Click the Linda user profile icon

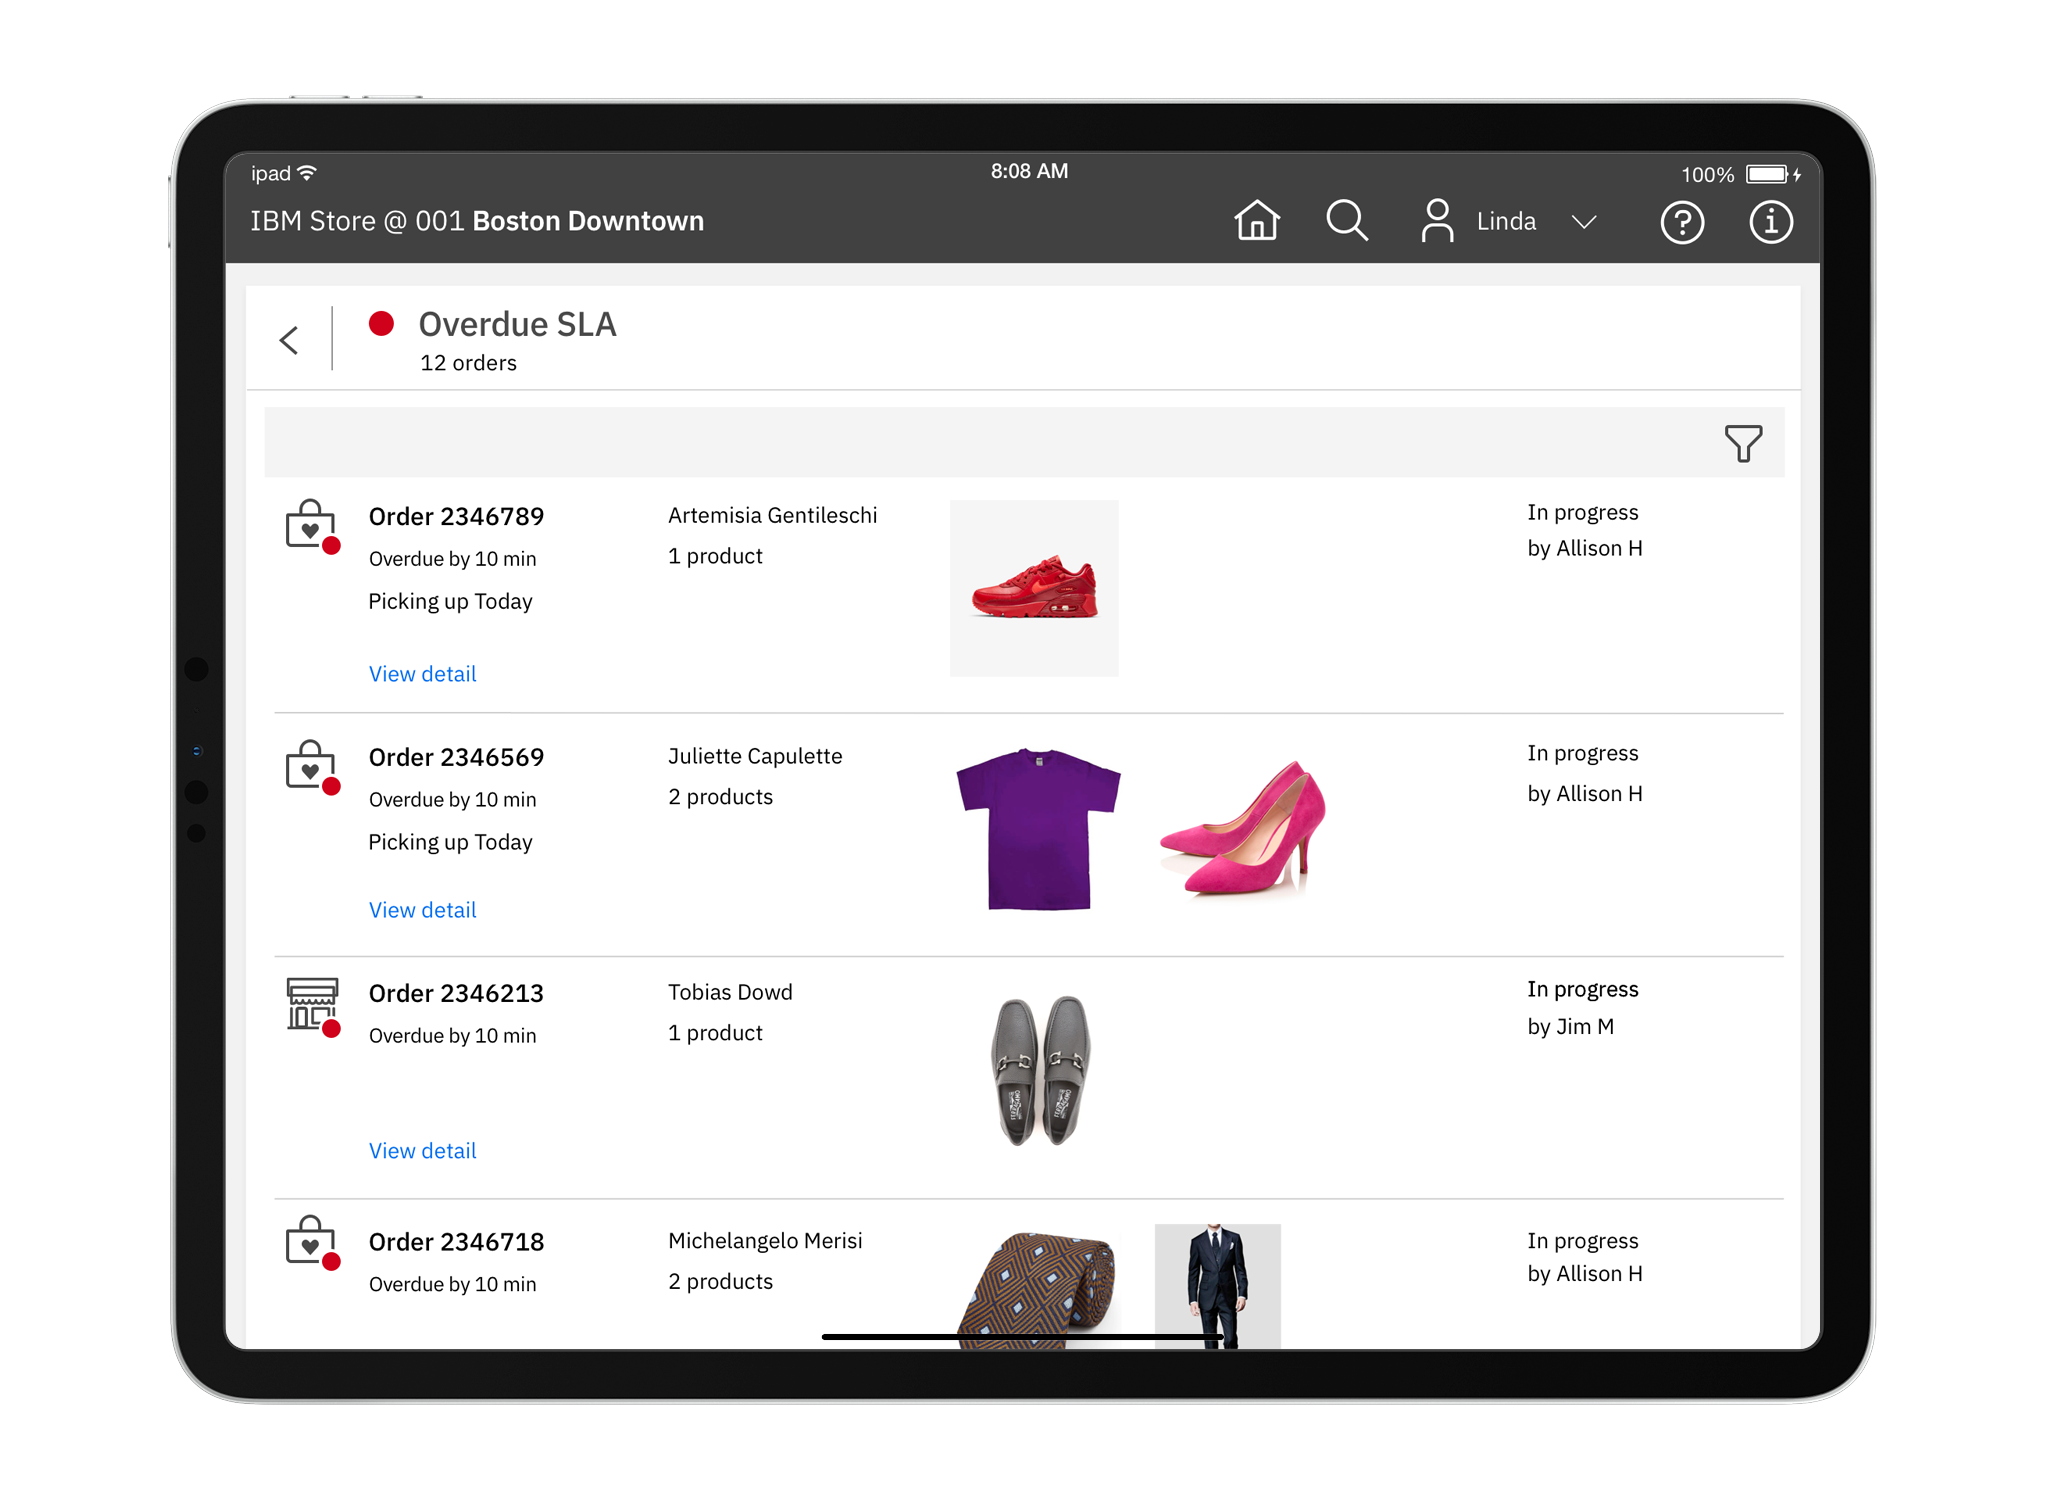pos(1437,221)
